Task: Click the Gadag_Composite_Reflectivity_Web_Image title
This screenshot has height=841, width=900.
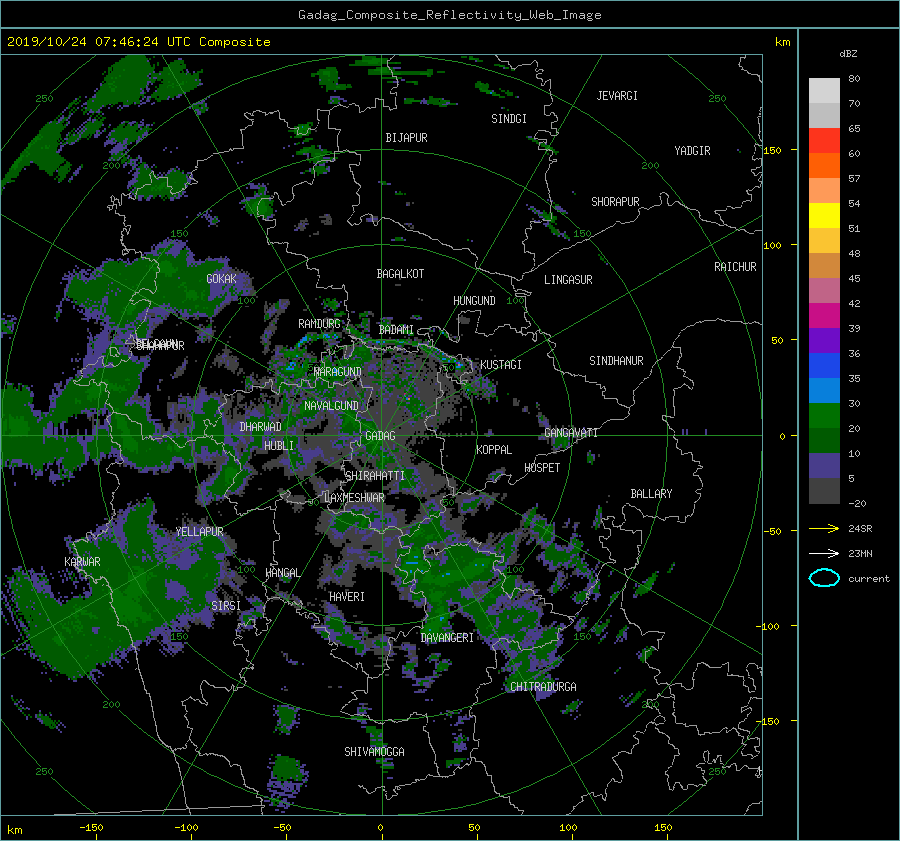Action: pos(449,15)
